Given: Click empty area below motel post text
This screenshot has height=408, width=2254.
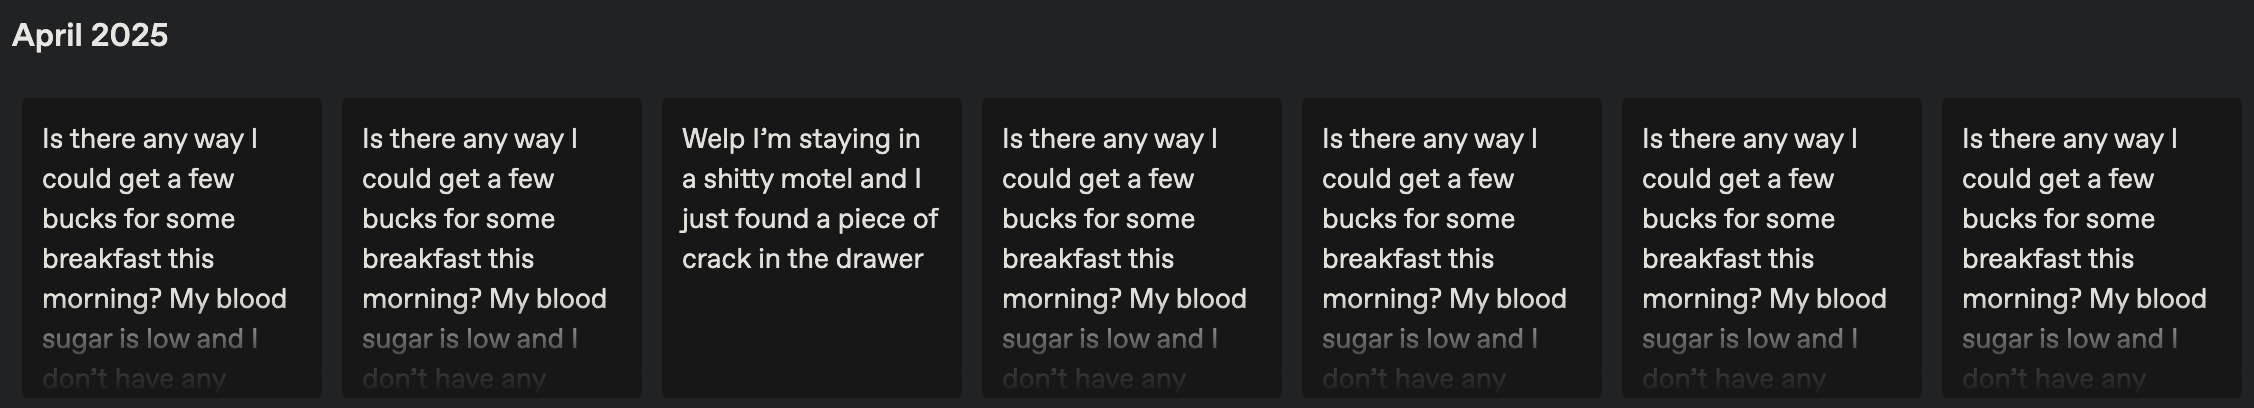Looking at the screenshot, I should tap(811, 335).
